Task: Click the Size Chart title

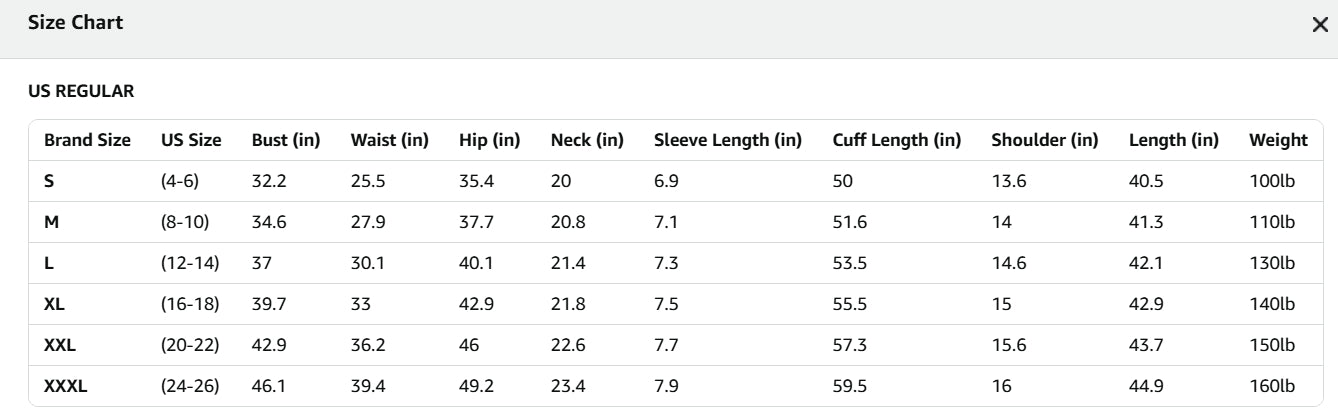Action: click(76, 23)
